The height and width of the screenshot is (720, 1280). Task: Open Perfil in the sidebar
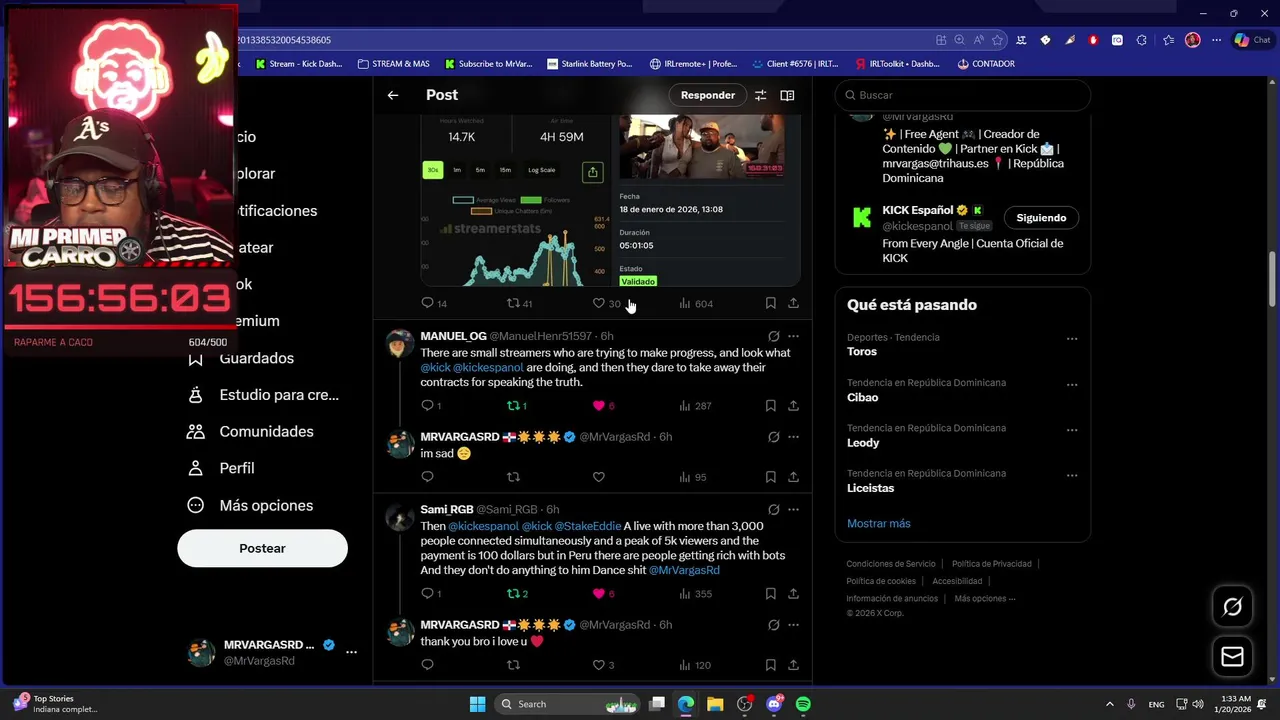[221, 468]
